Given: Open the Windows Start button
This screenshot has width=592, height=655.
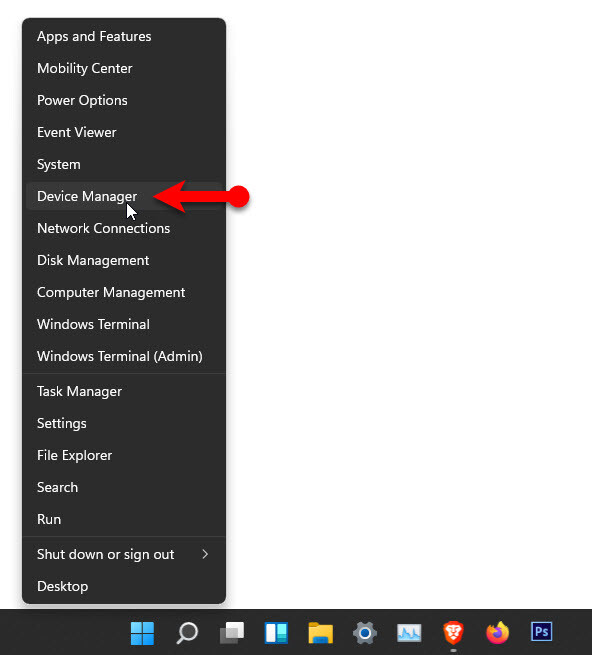Looking at the screenshot, I should (142, 633).
